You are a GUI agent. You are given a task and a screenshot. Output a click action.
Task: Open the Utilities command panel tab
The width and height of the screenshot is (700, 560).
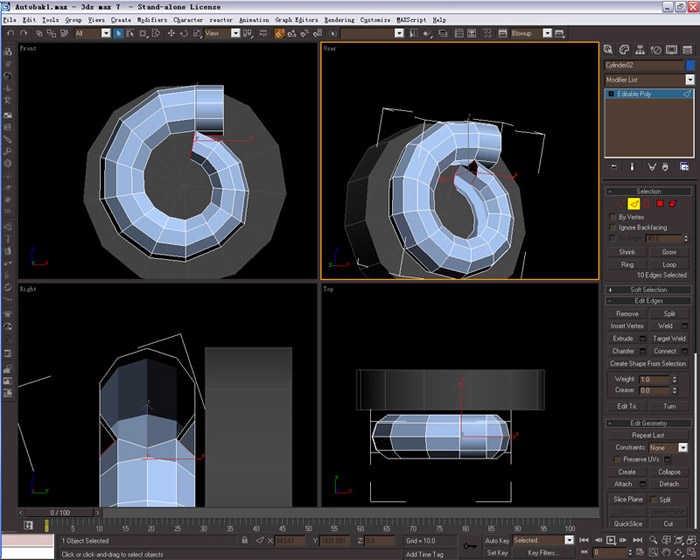(x=688, y=50)
